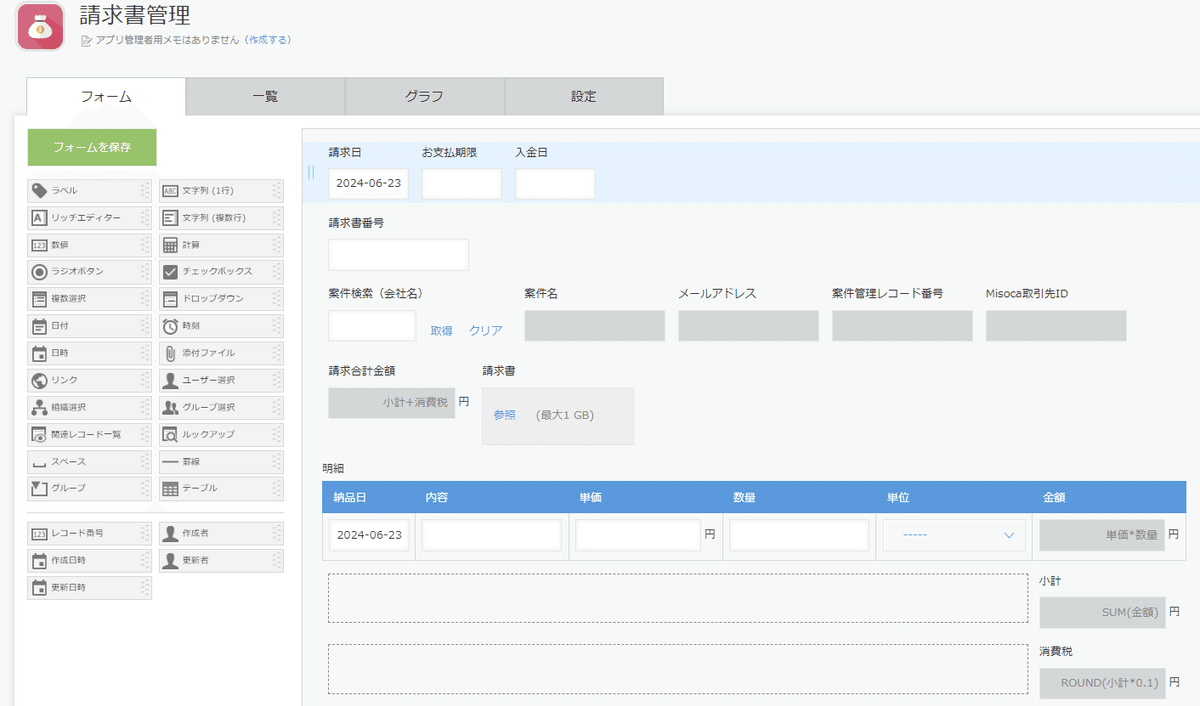
Task: Click the 納品日 date cell in table
Action: click(369, 535)
